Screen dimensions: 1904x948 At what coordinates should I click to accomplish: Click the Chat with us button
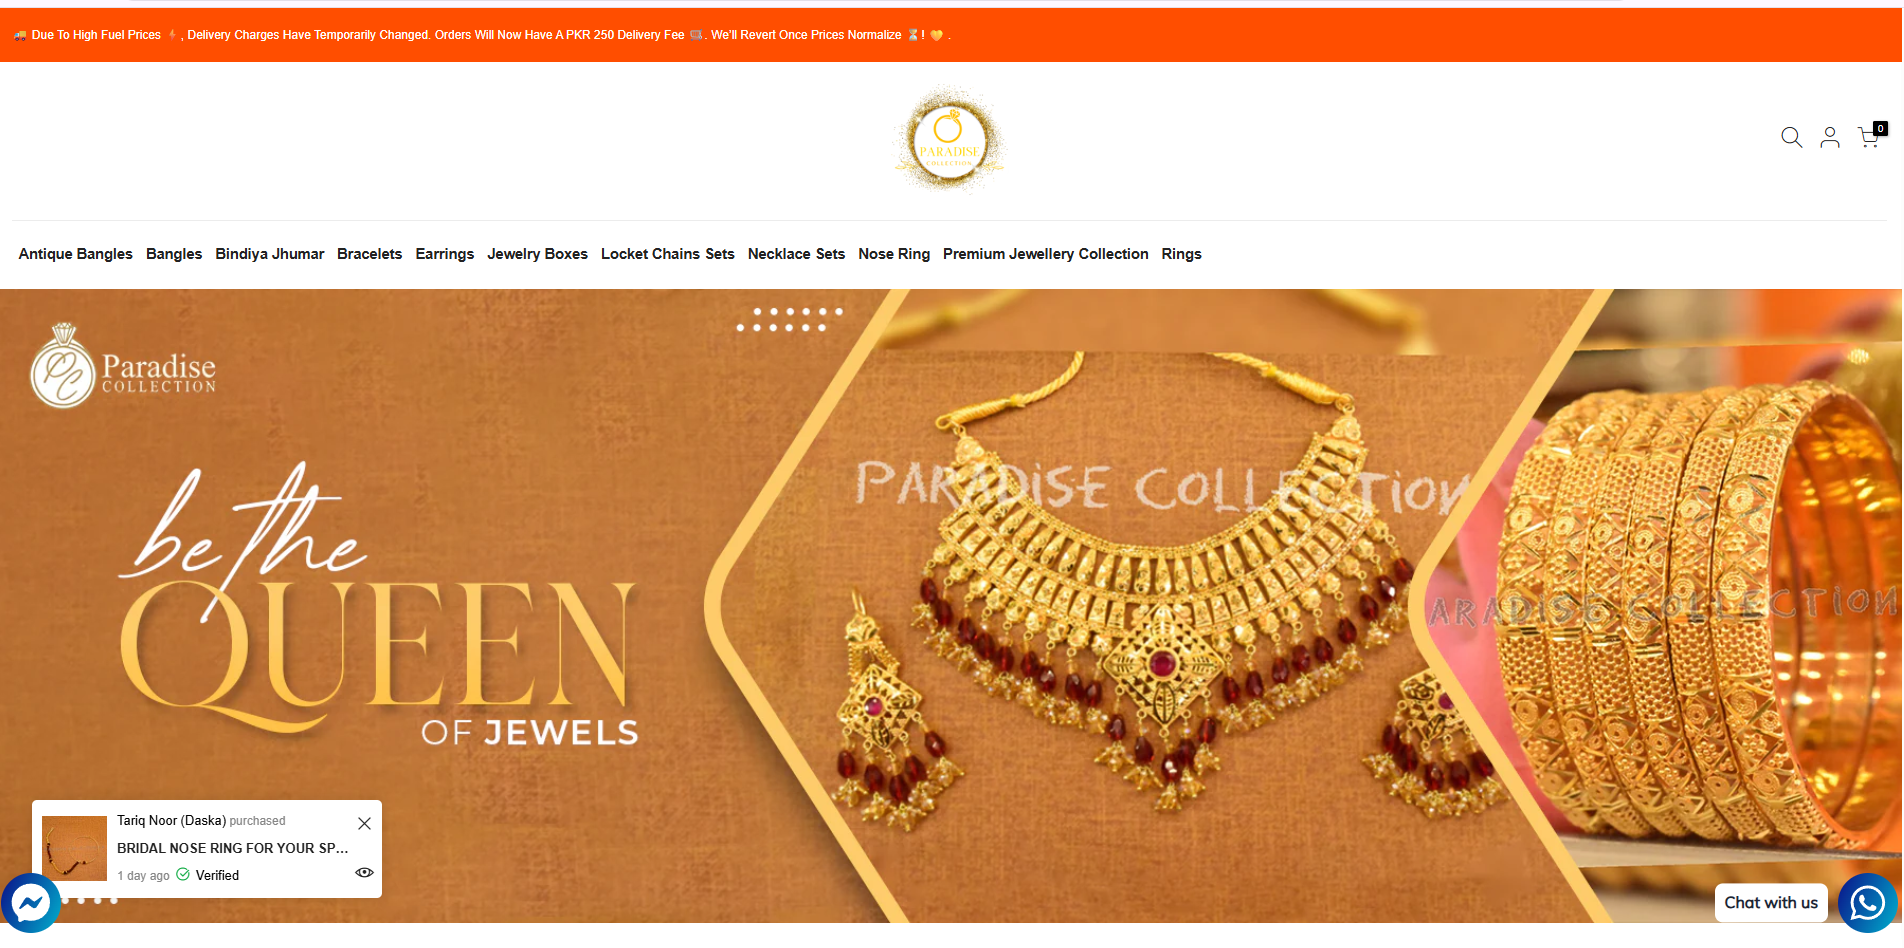pos(1770,903)
